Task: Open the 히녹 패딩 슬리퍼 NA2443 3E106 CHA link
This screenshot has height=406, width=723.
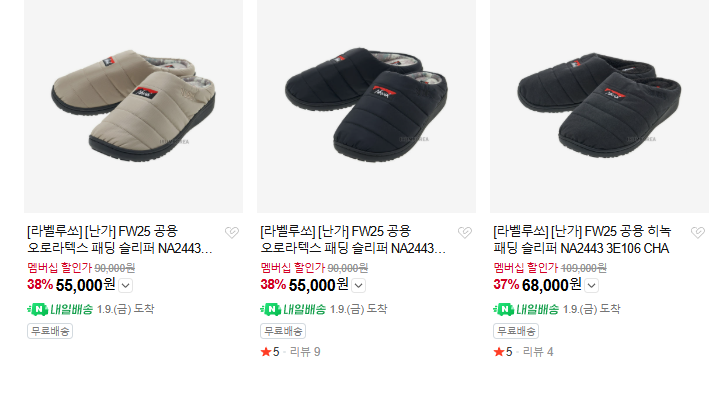Action: [x=582, y=240]
